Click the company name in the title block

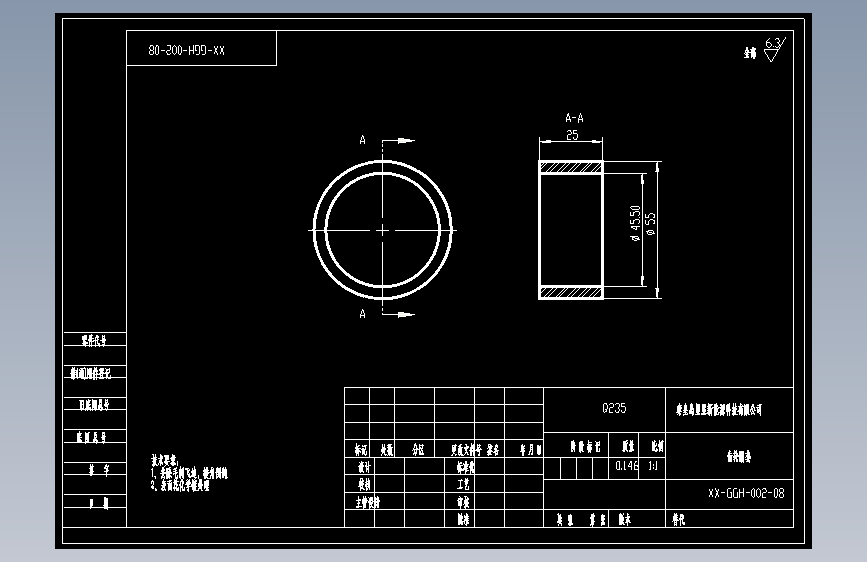click(719, 409)
